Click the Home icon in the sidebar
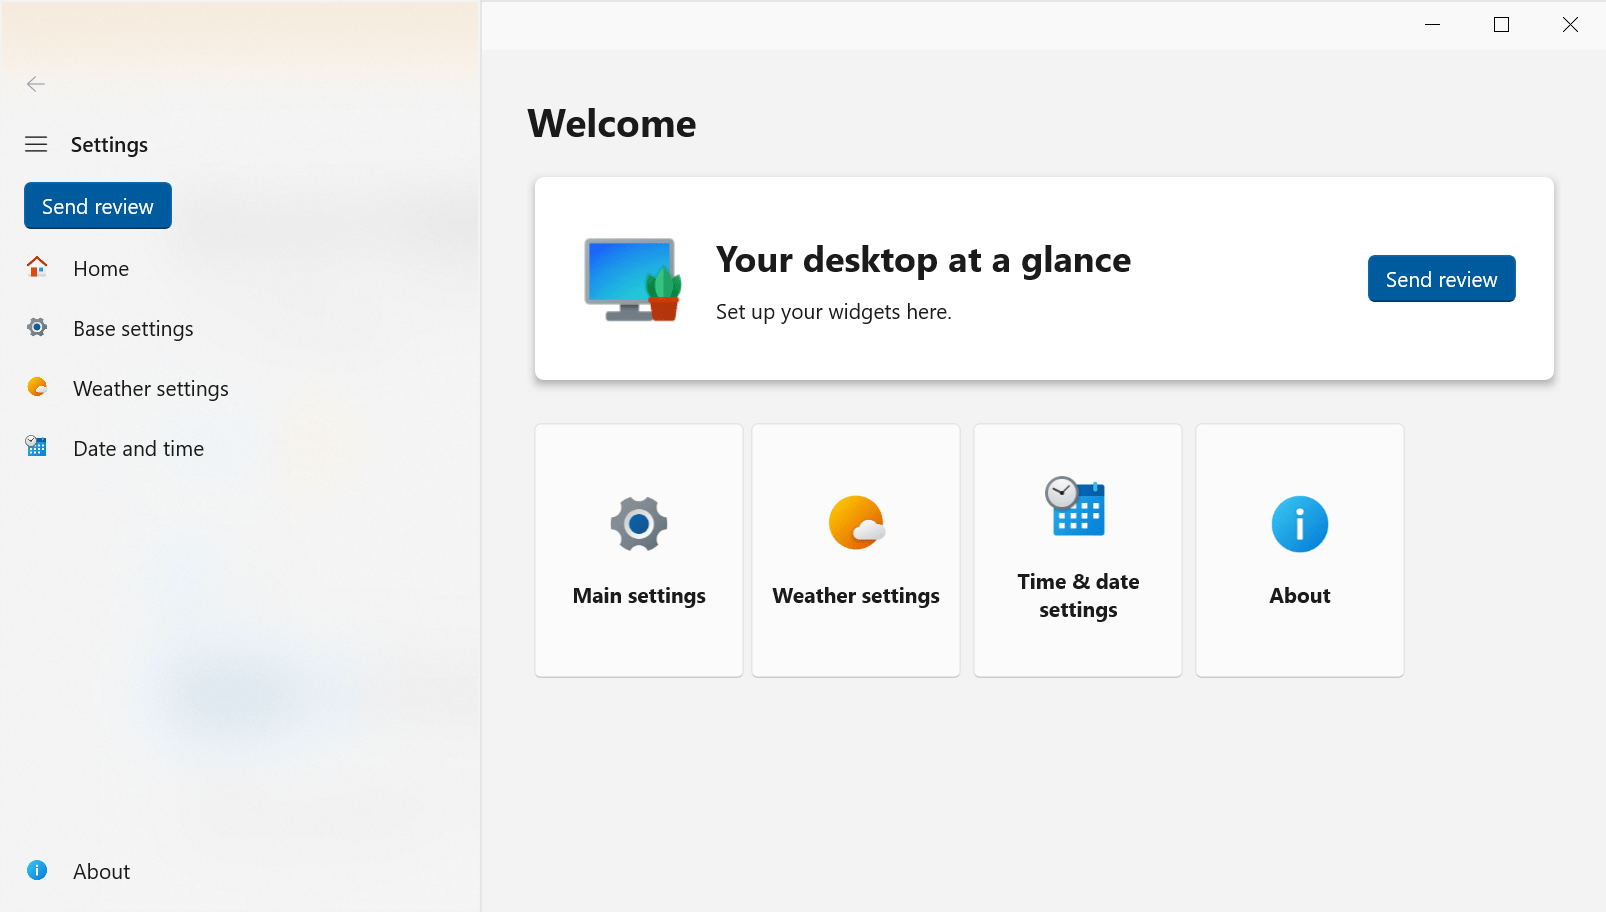Image resolution: width=1606 pixels, height=912 pixels. [36, 268]
